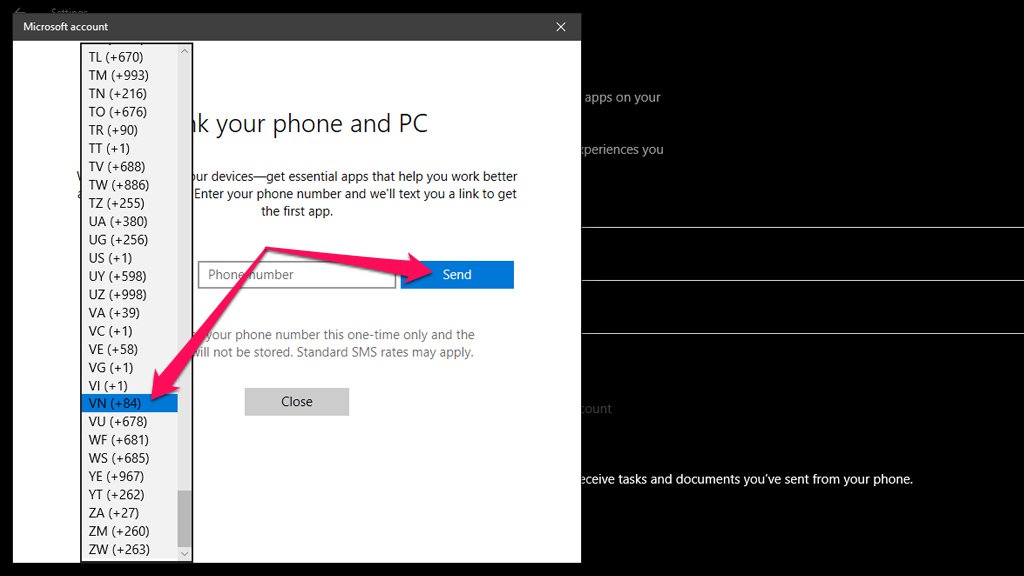The width and height of the screenshot is (1024, 576).
Task: Select ZA (+27) country code
Action: pyautogui.click(x=129, y=513)
